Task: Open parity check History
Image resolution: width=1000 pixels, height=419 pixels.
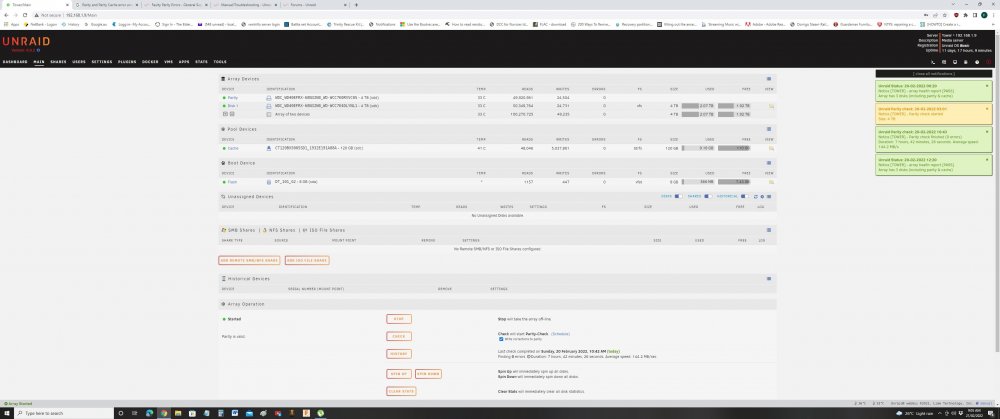Action: tap(399, 354)
